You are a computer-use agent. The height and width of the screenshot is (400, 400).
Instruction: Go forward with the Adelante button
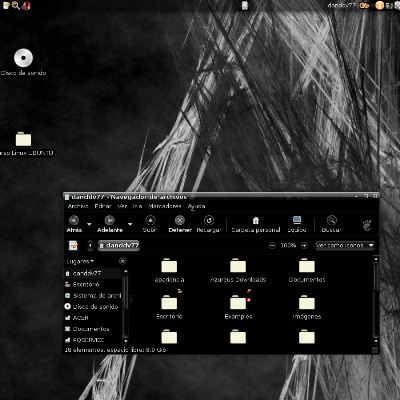pos(110,224)
